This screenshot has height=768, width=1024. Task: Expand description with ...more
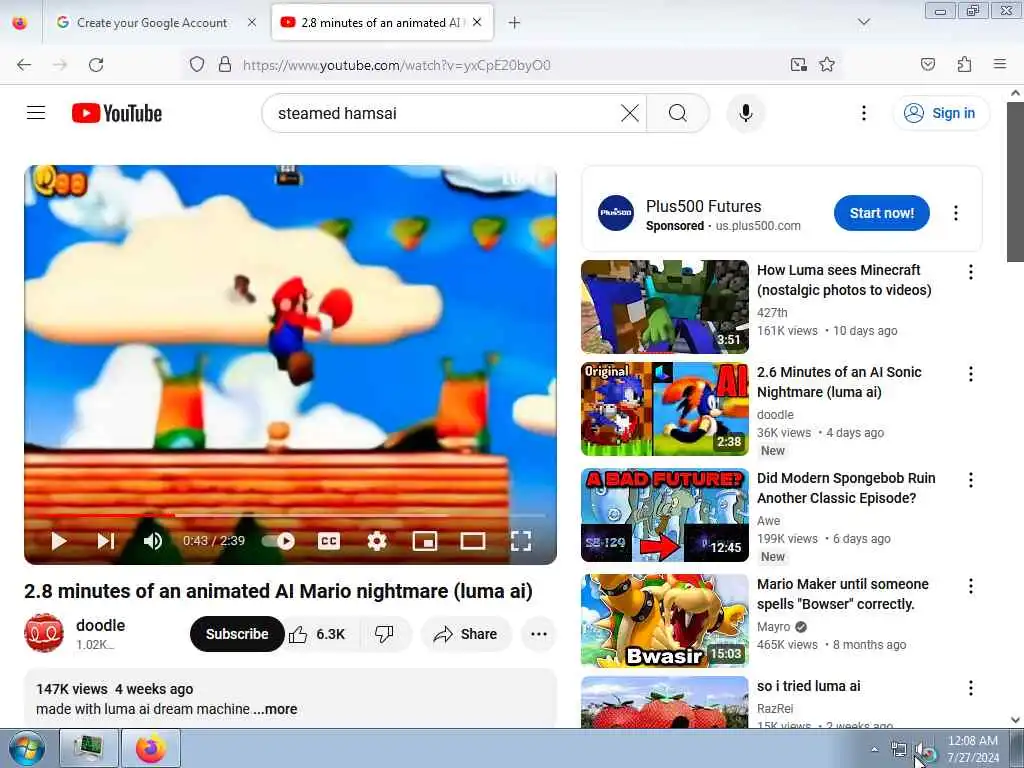coord(275,709)
